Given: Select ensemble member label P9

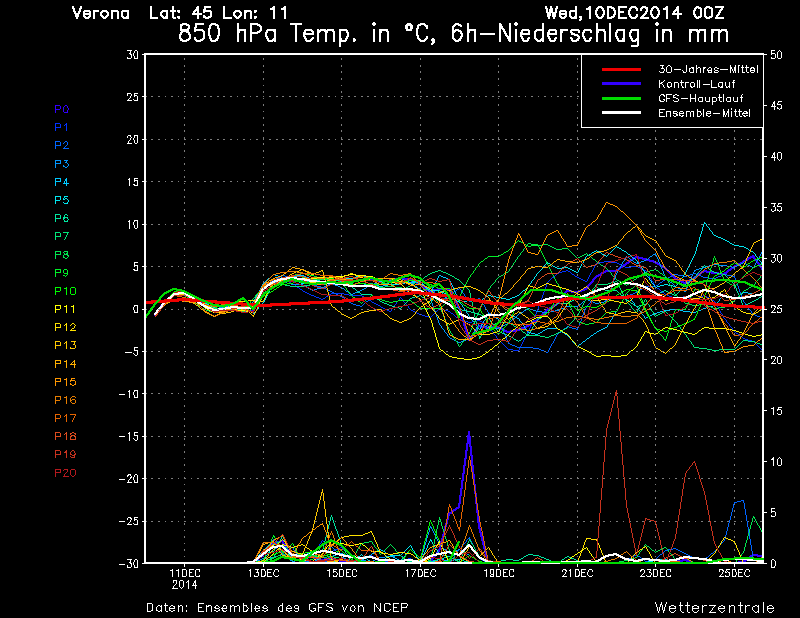Looking at the screenshot, I should tap(62, 273).
